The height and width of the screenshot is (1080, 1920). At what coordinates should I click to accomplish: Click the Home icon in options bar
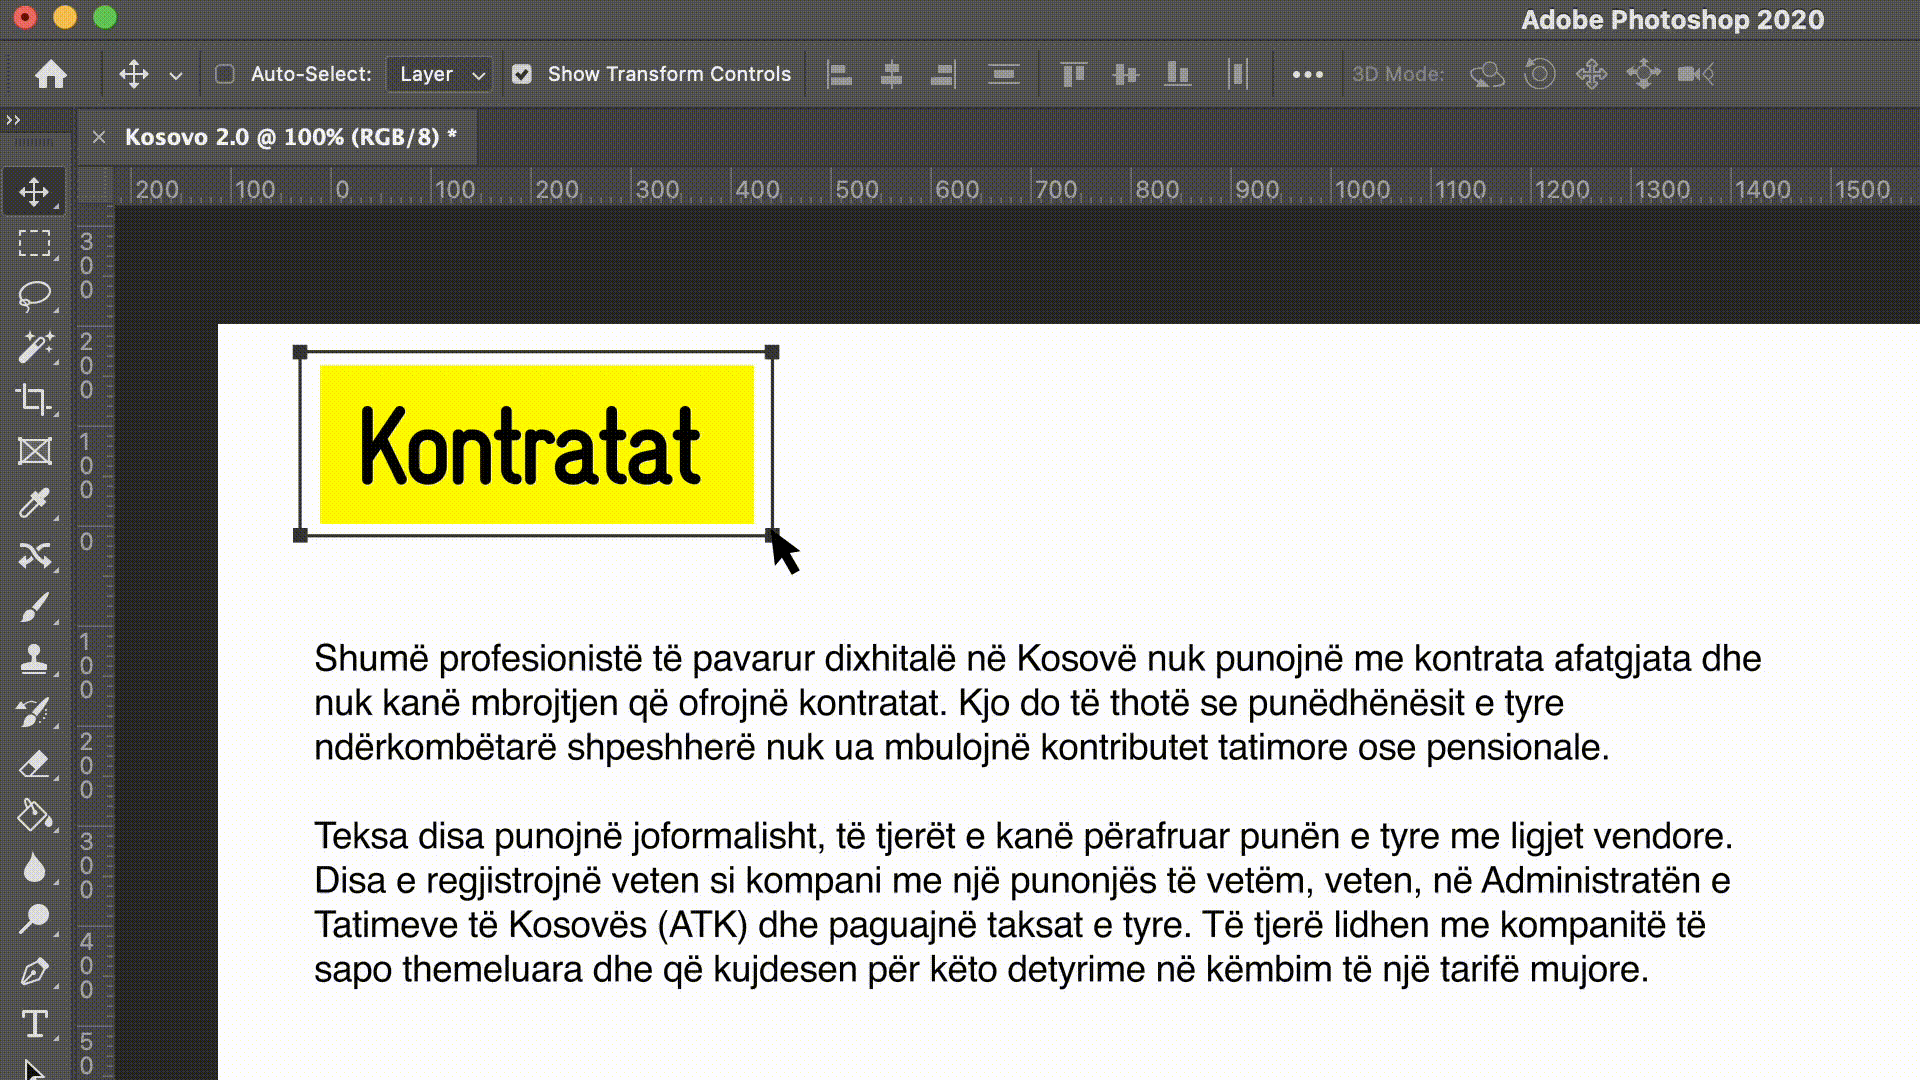[x=51, y=74]
